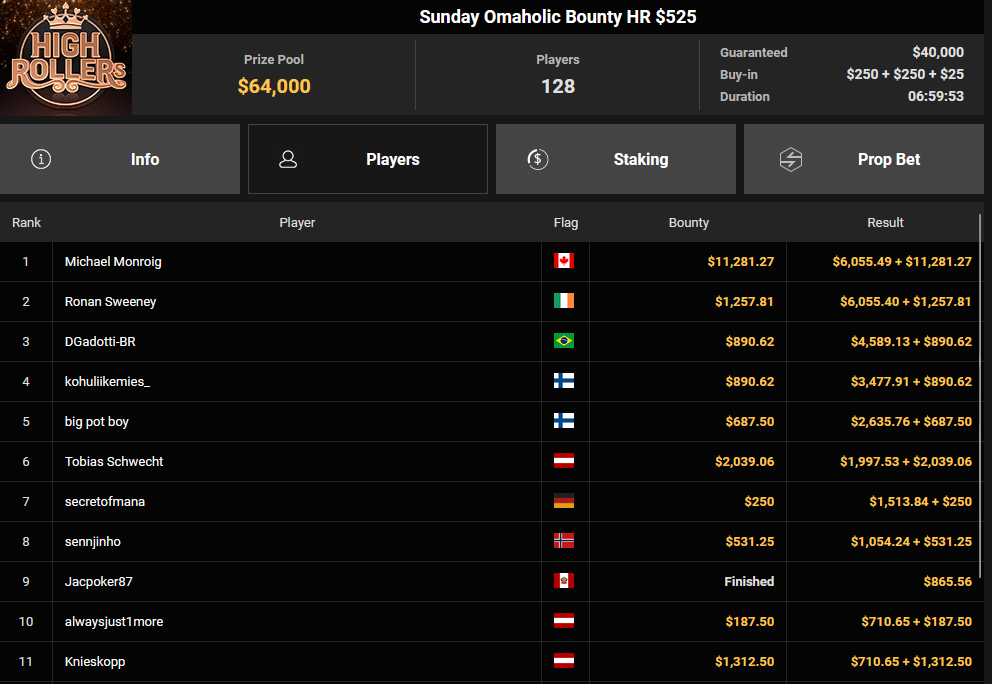Click the Players person icon
Screen dimensions: 992x684
click(x=288, y=159)
